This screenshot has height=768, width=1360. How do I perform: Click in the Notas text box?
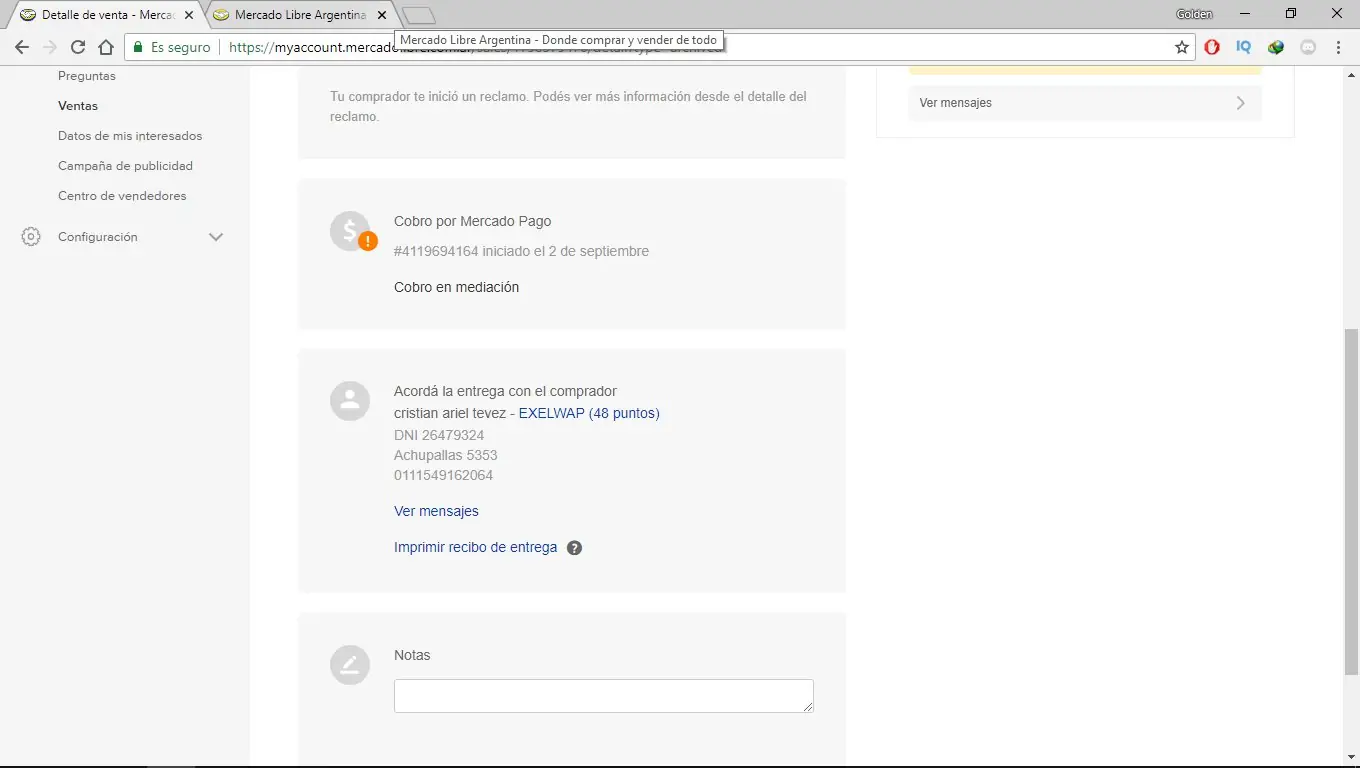tap(604, 696)
